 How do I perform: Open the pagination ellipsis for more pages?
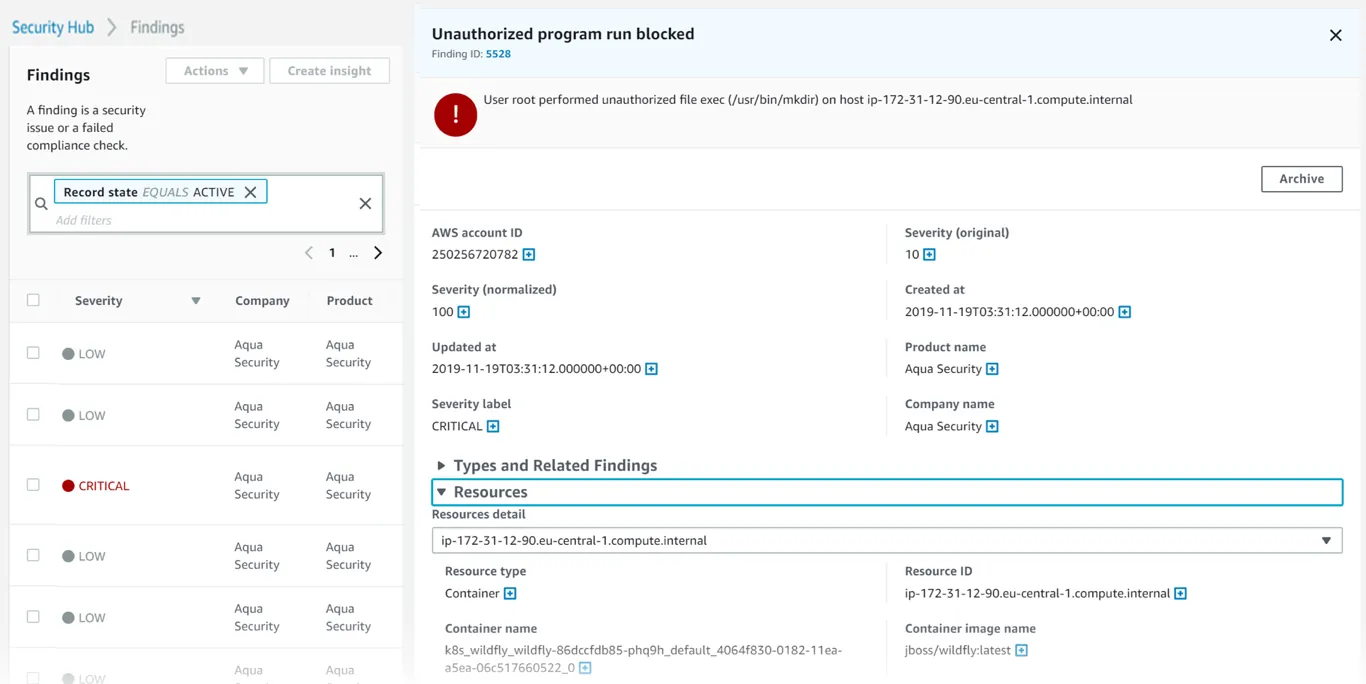click(x=353, y=253)
